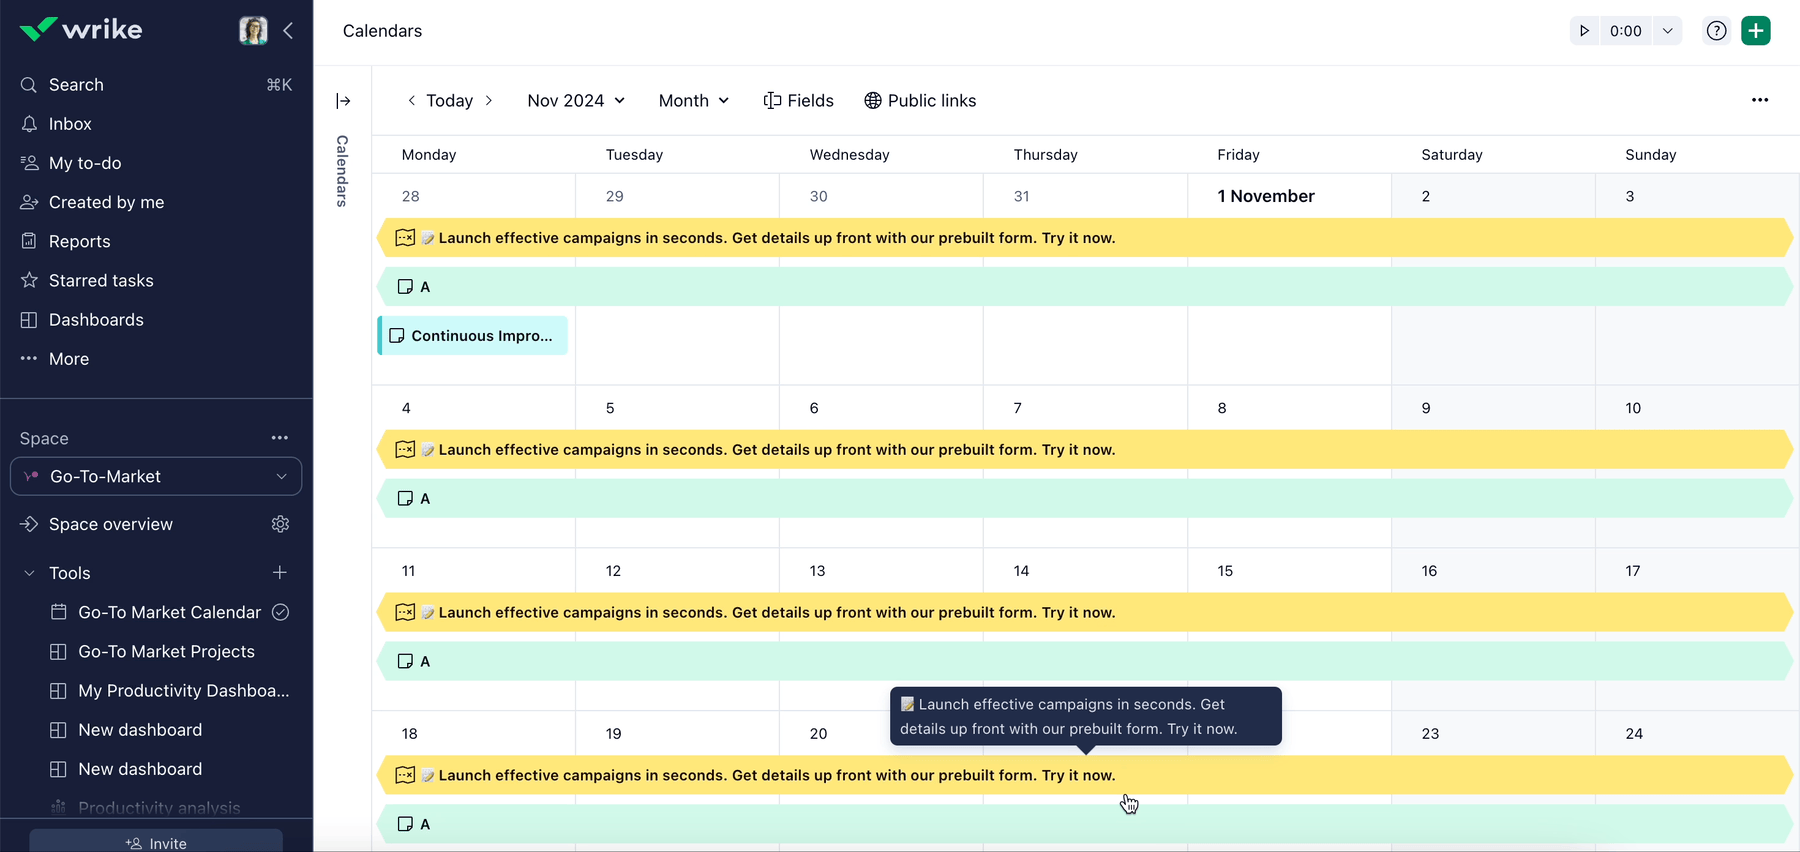Viewport: 1800px width, 852px height.
Task: Add a new tool with the plus icon
Action: (280, 573)
